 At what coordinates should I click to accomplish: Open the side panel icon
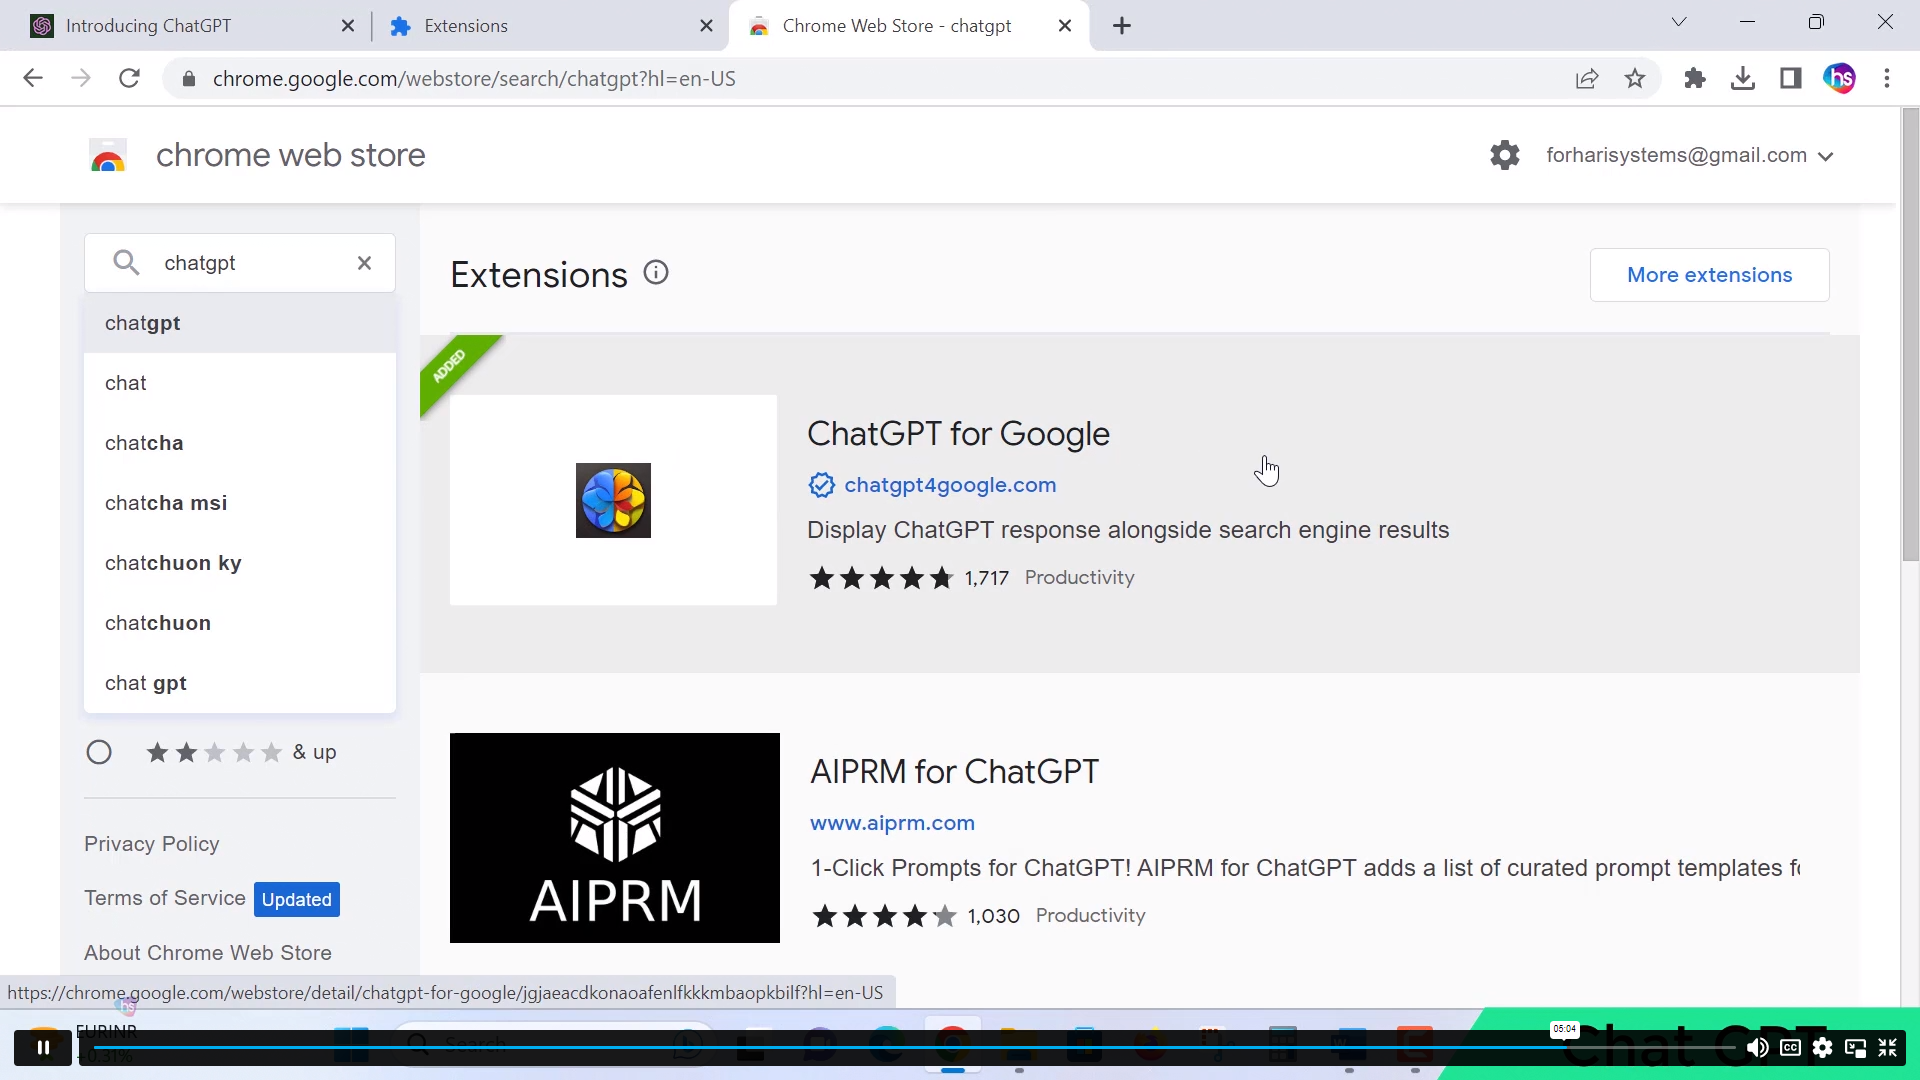1790,78
